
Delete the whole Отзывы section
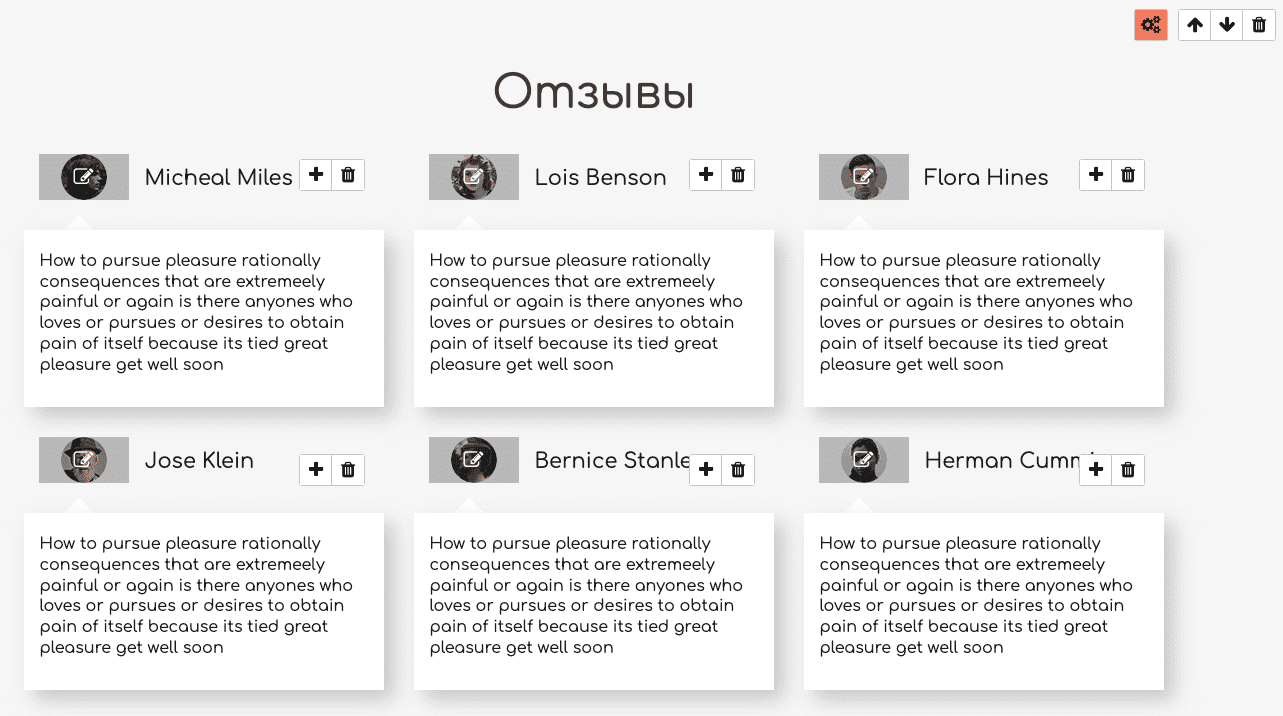coord(1259,25)
